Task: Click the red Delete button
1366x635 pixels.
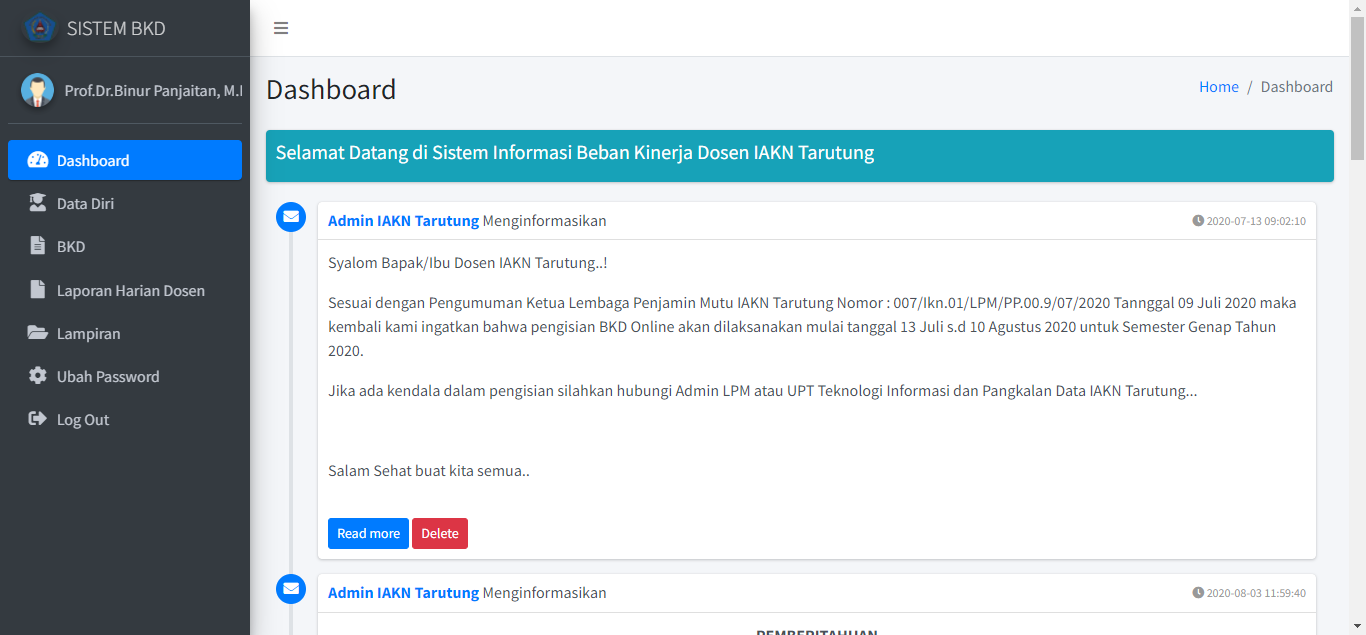Action: coord(440,533)
